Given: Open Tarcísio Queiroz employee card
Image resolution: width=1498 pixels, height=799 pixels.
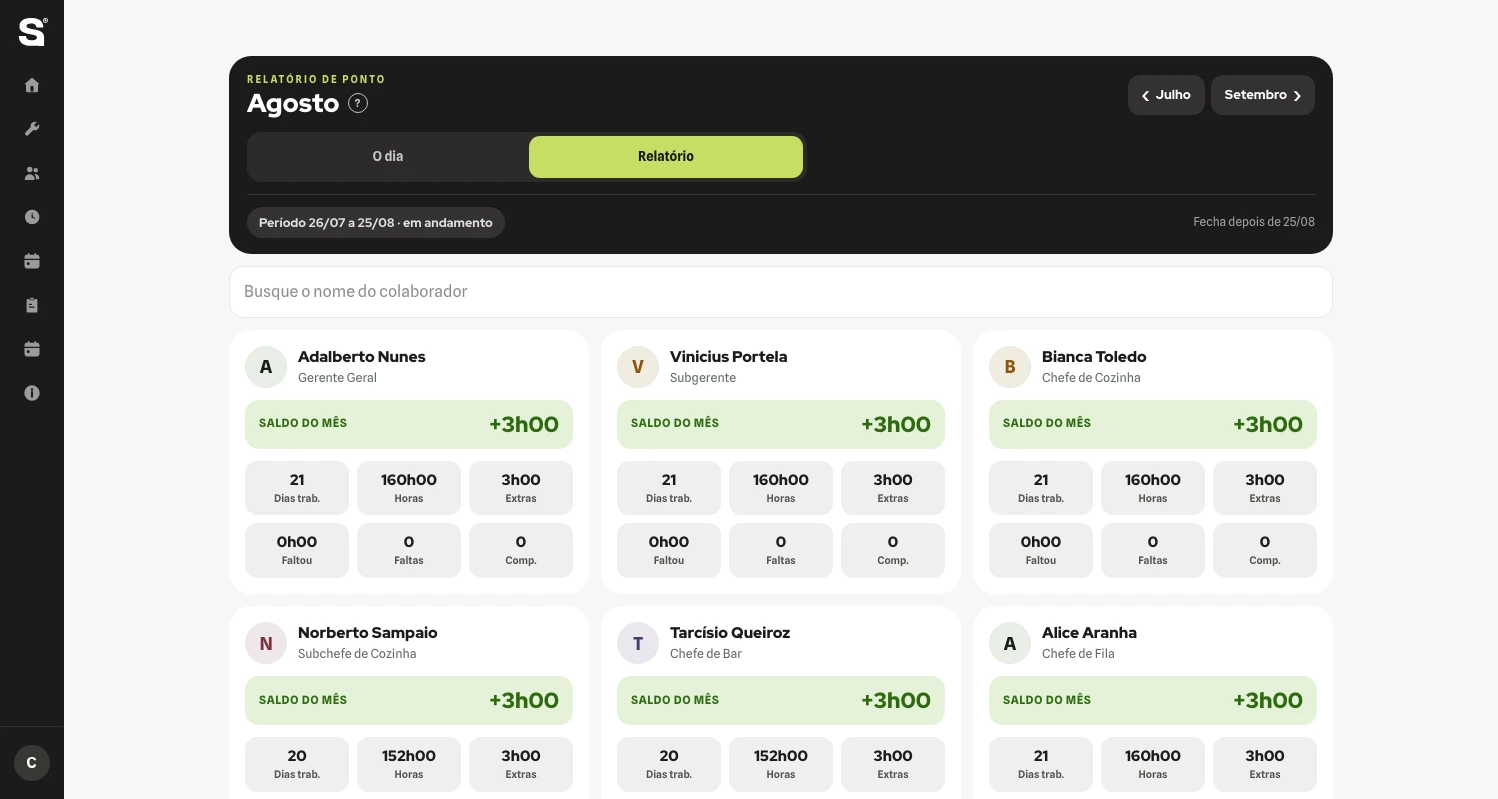Looking at the screenshot, I should click(x=781, y=702).
